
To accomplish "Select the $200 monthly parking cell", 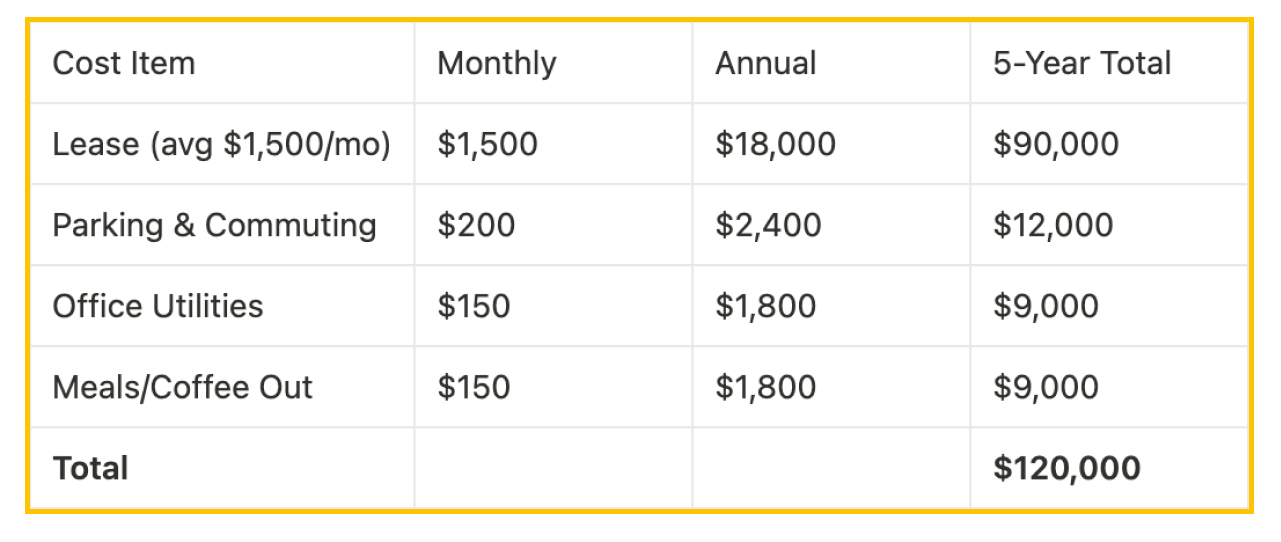I will [553, 225].
